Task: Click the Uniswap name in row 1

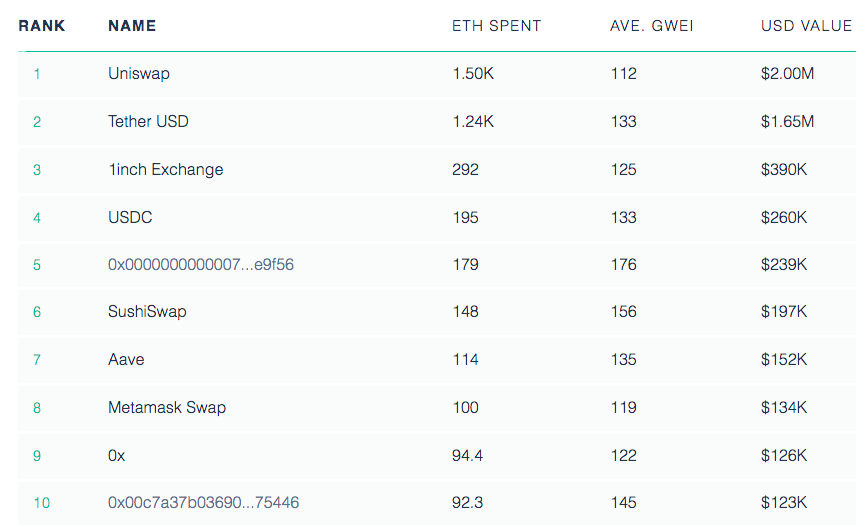Action: 139,74
